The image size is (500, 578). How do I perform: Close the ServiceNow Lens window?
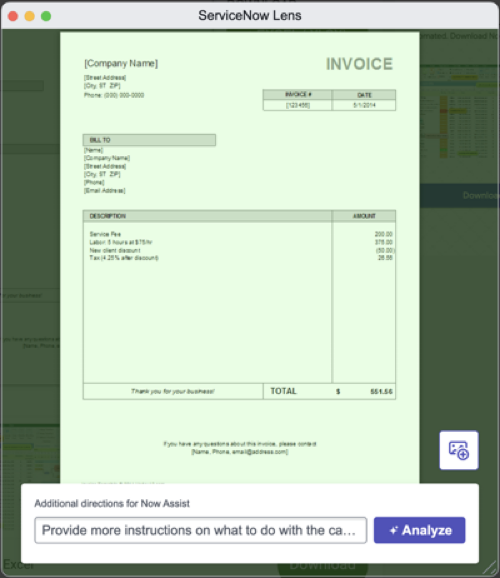click(x=13, y=16)
